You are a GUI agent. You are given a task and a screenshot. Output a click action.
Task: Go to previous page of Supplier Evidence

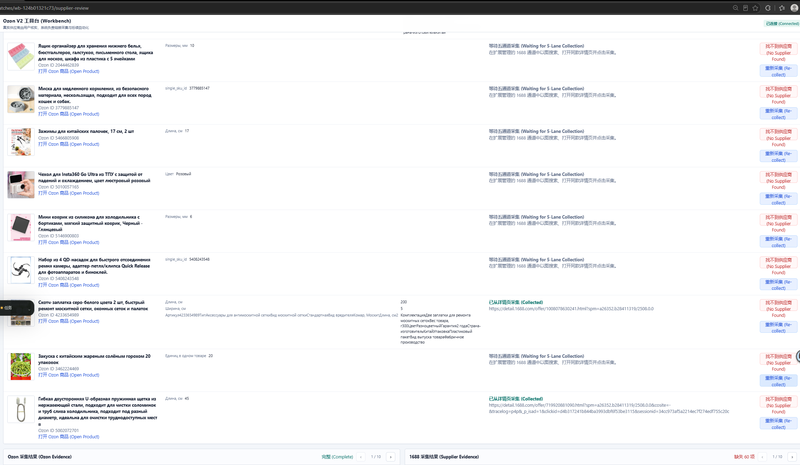click(x=762, y=457)
